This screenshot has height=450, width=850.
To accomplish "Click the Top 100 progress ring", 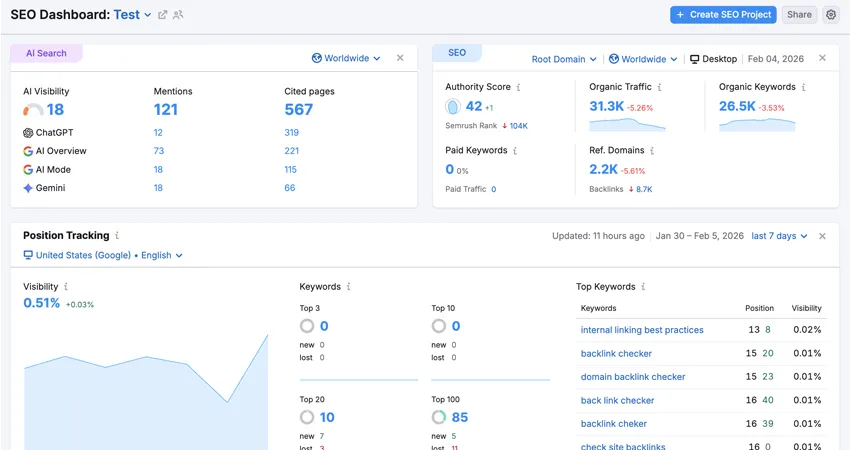I will (x=439, y=417).
